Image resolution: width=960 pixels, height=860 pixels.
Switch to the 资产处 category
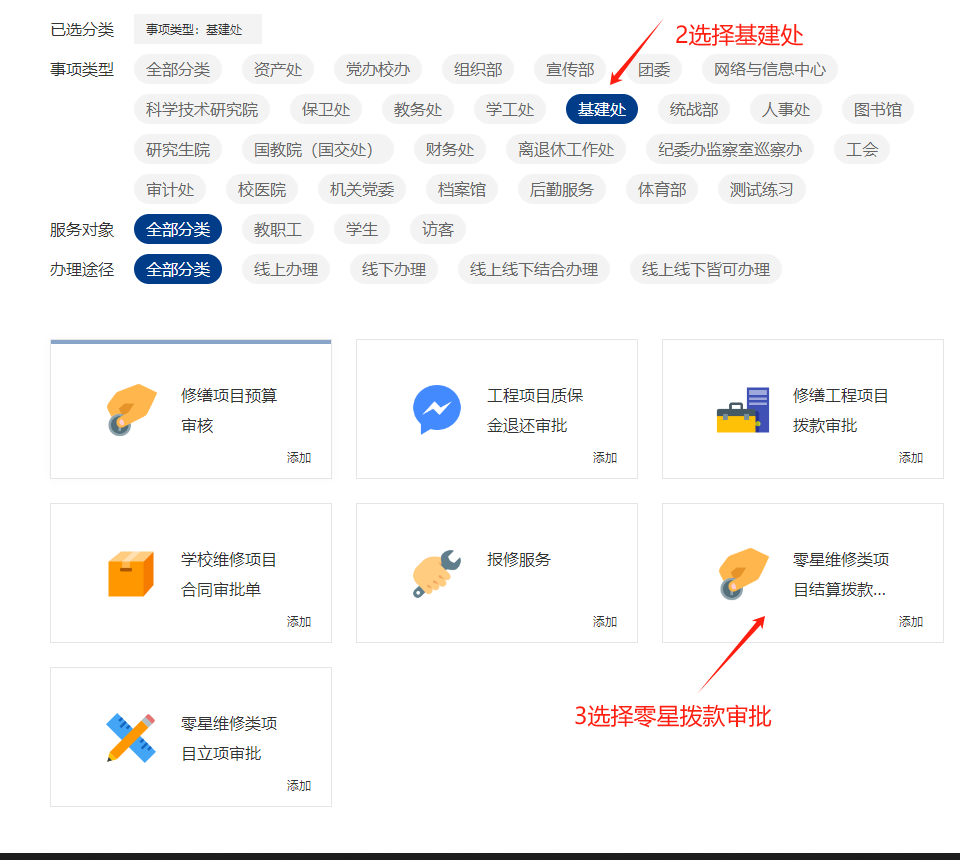[x=278, y=69]
